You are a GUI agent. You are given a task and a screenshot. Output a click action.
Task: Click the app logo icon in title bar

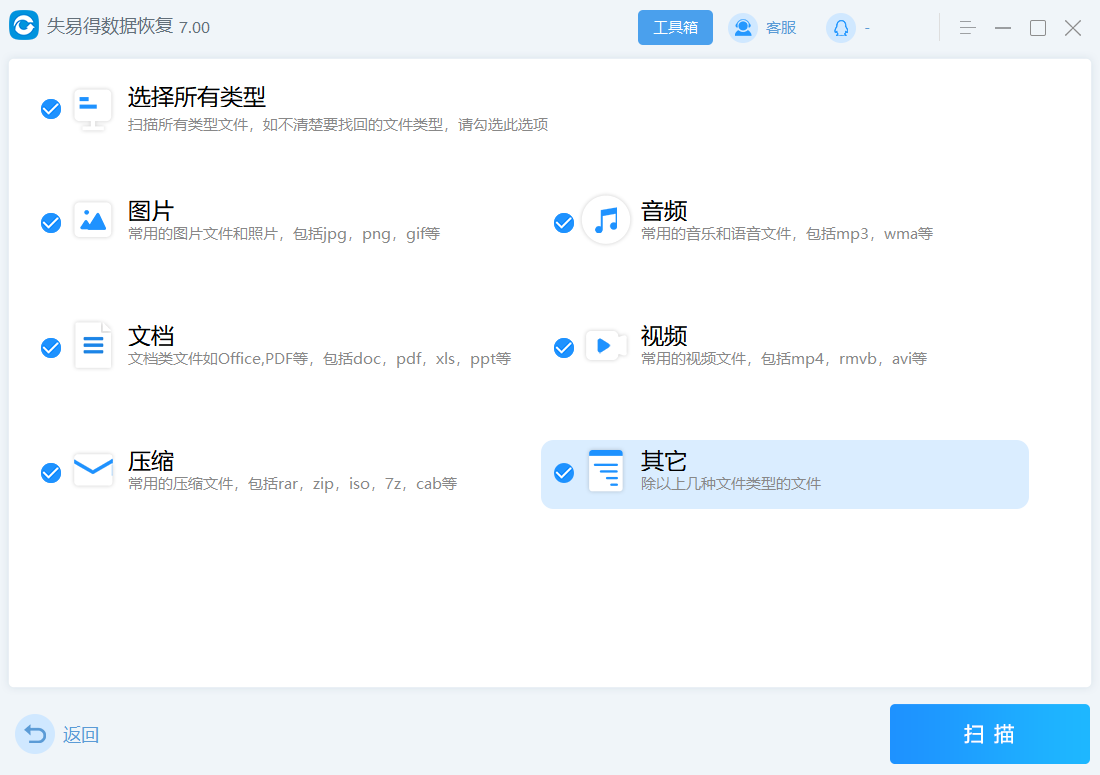tap(24, 26)
